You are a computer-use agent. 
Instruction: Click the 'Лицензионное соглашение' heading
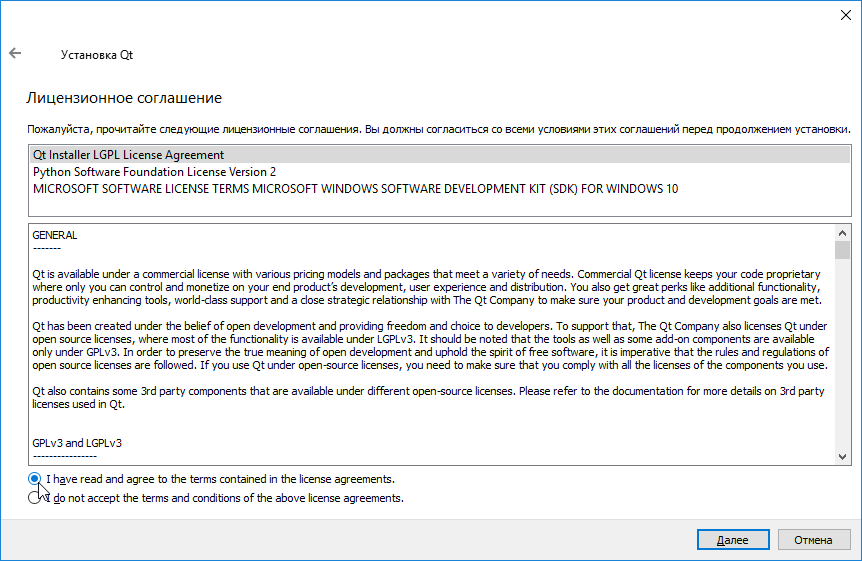(x=124, y=98)
